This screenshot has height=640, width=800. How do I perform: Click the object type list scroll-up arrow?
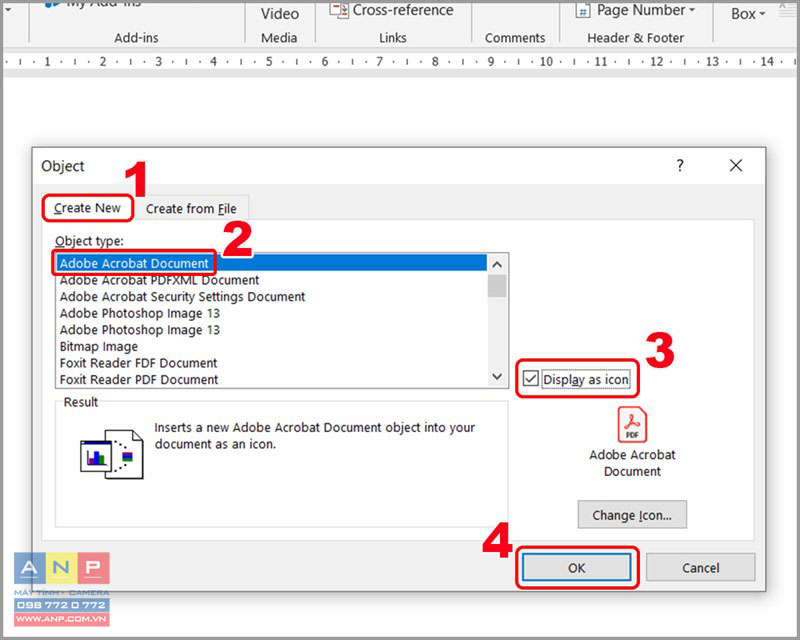pyautogui.click(x=497, y=264)
